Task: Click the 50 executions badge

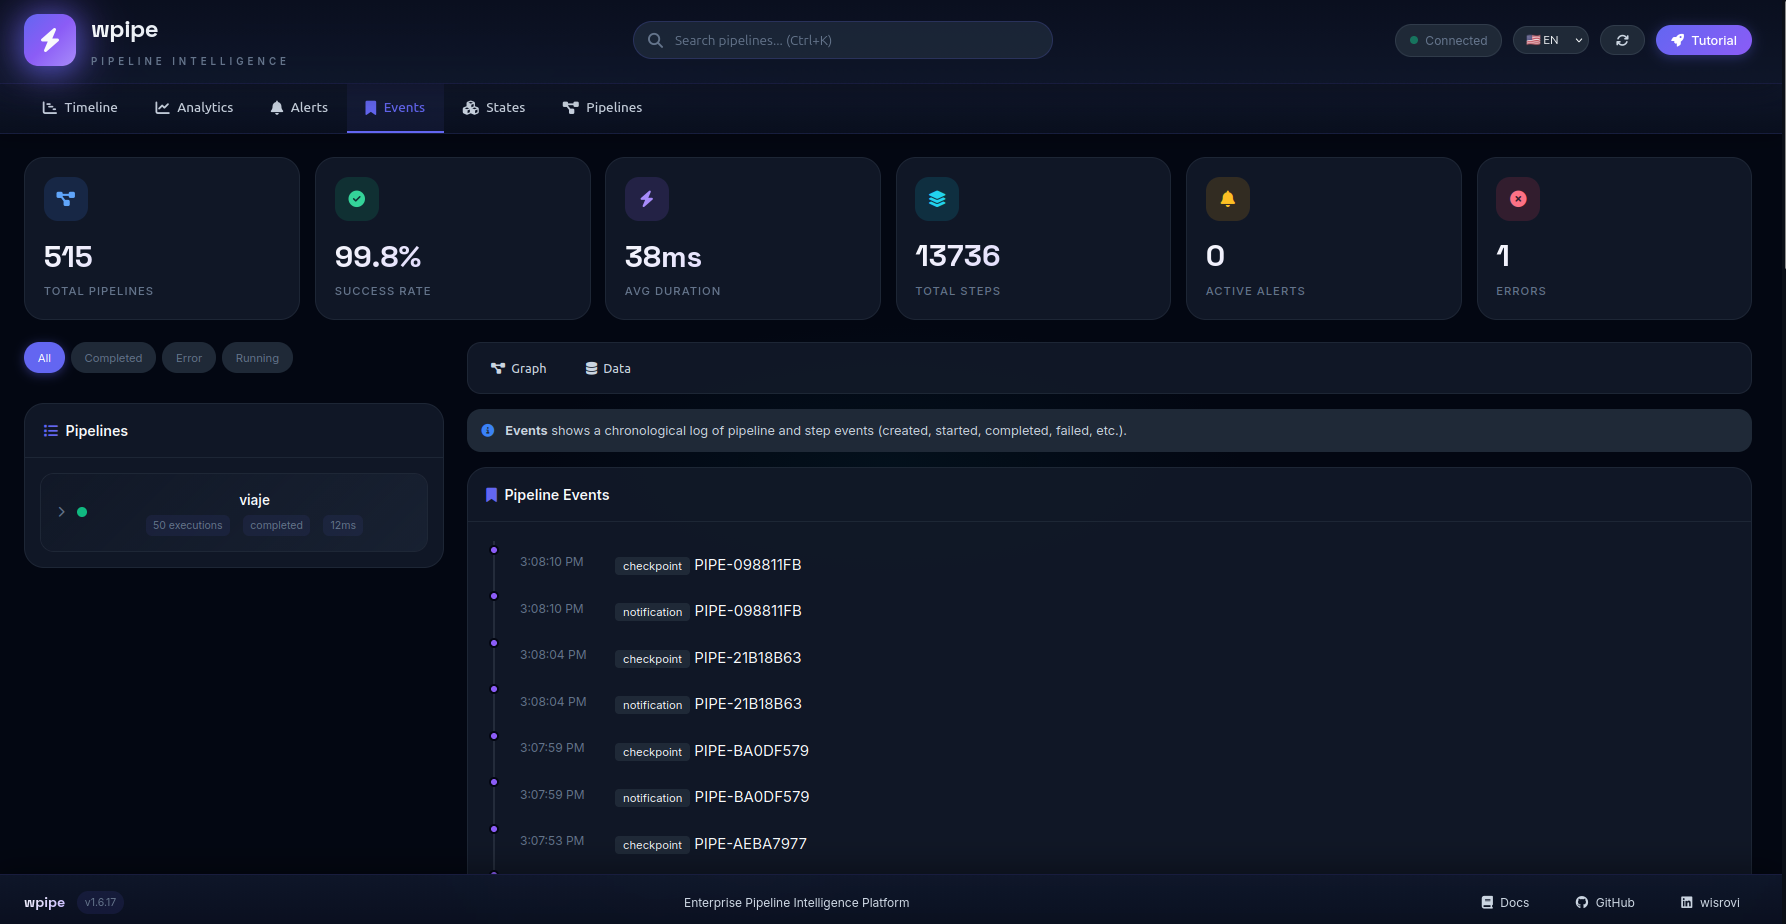Action: coord(188,525)
